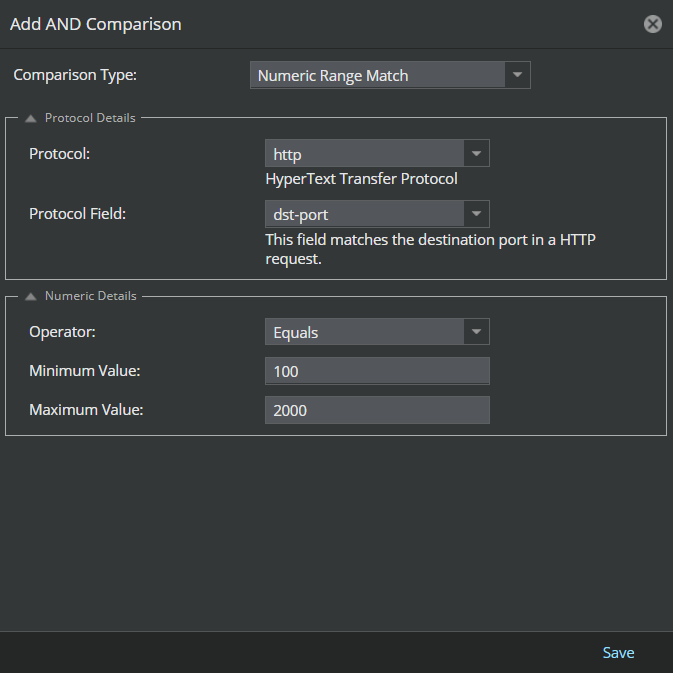This screenshot has height=673, width=673.
Task: Click the Protocol Details legend text
Action: [x=90, y=118]
